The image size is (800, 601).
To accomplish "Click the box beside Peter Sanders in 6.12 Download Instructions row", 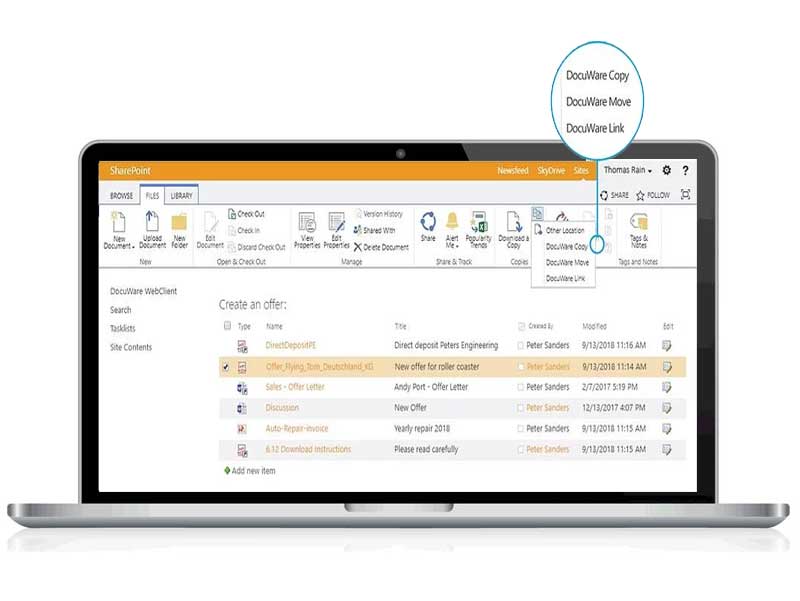I will click(520, 449).
